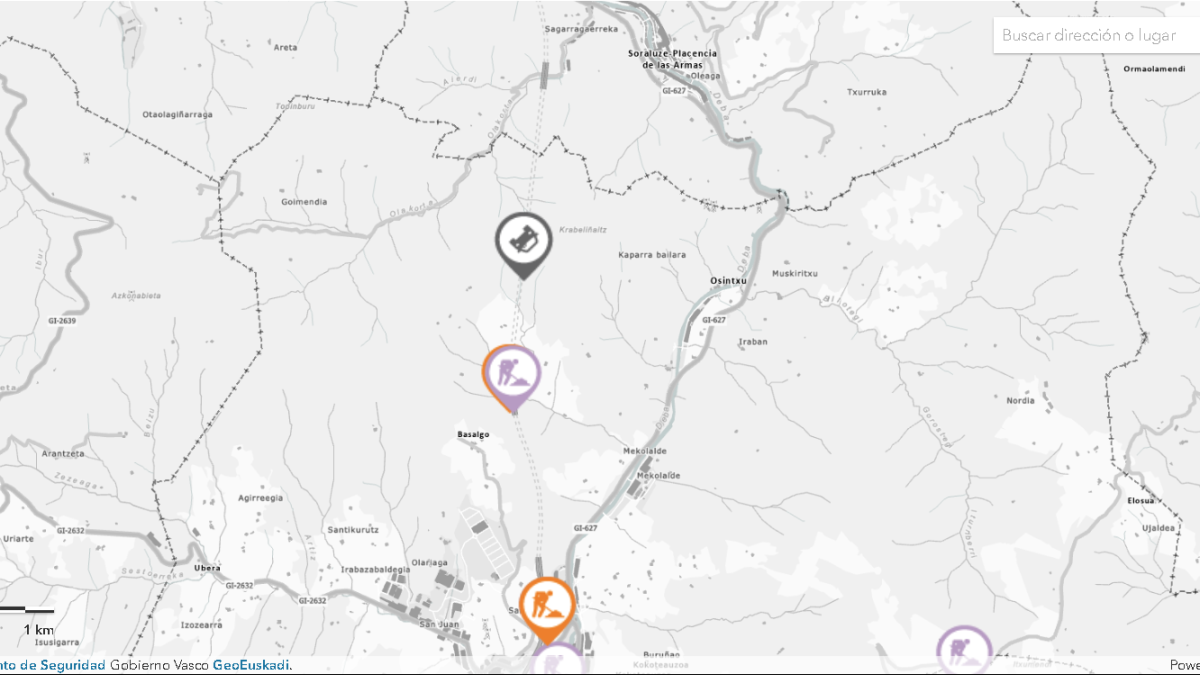1200x675 pixels.
Task: Click the 1 km scale bar
Action: tap(27, 609)
